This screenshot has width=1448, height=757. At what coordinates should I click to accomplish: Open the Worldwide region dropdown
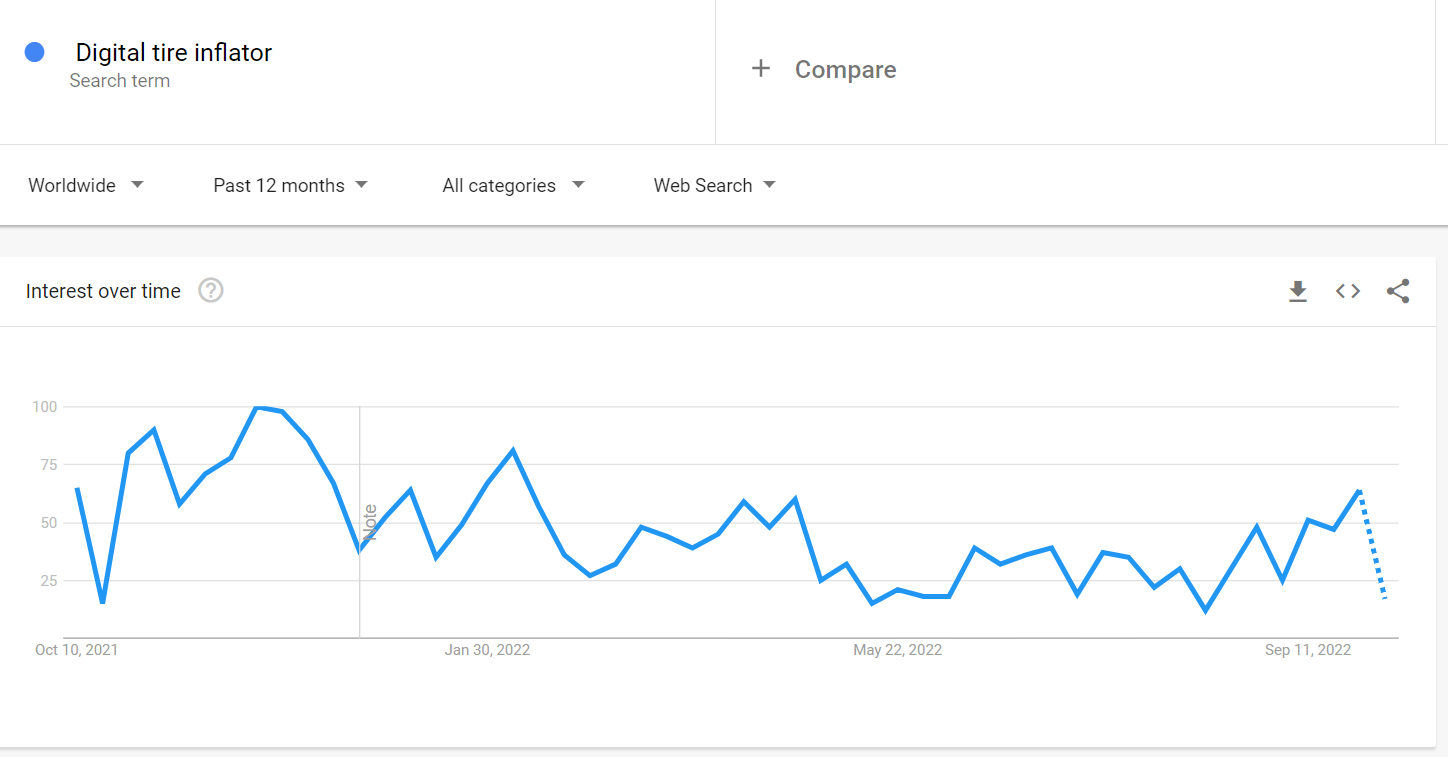[86, 185]
